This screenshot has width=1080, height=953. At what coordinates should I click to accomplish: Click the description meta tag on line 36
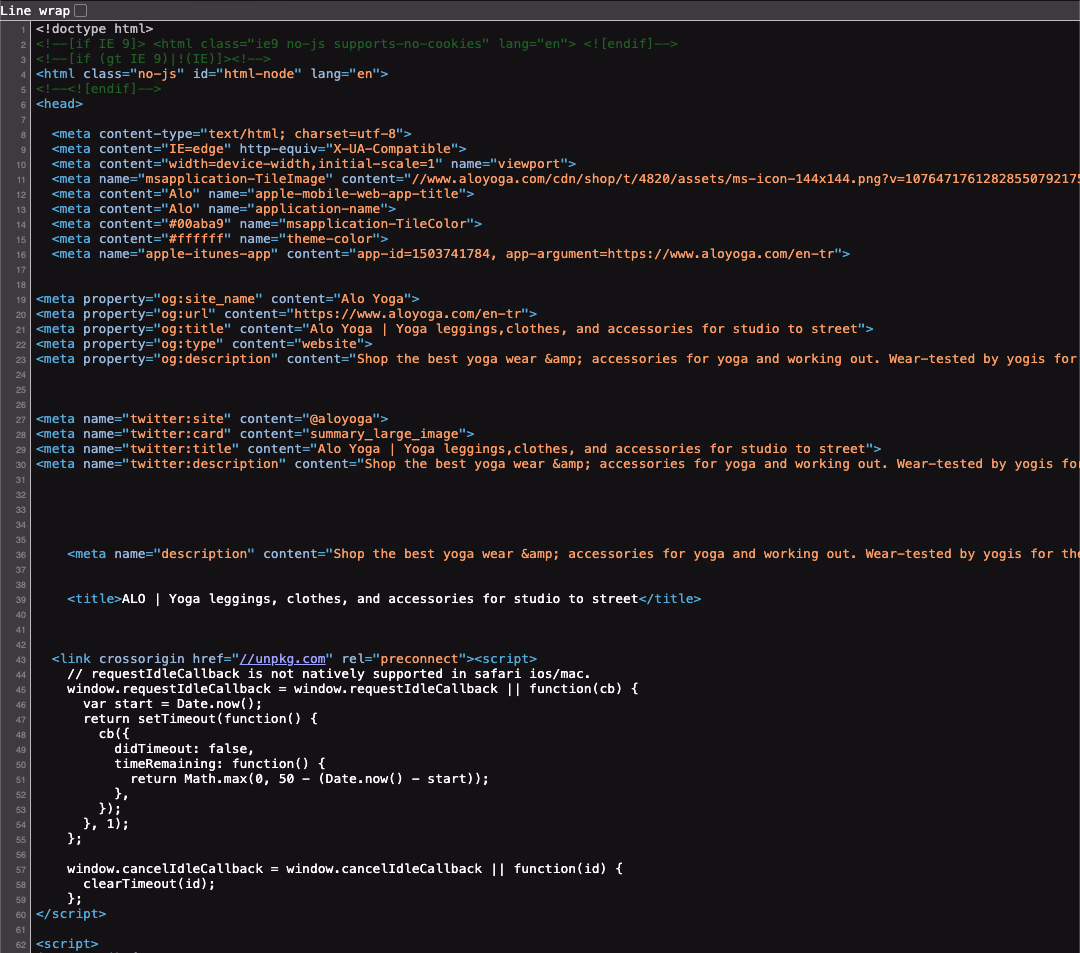573,554
